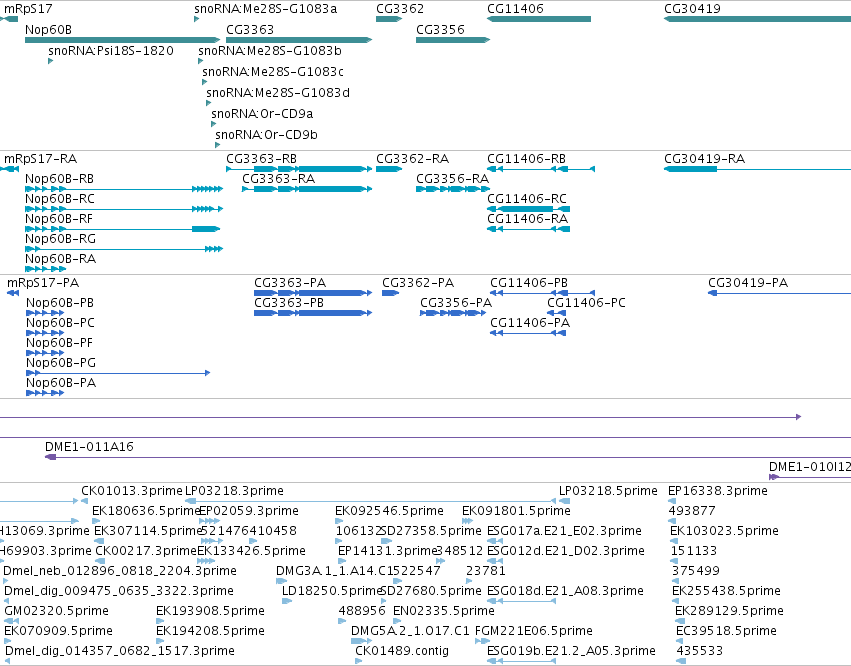Select EK193908.5prime EST label

211,611
